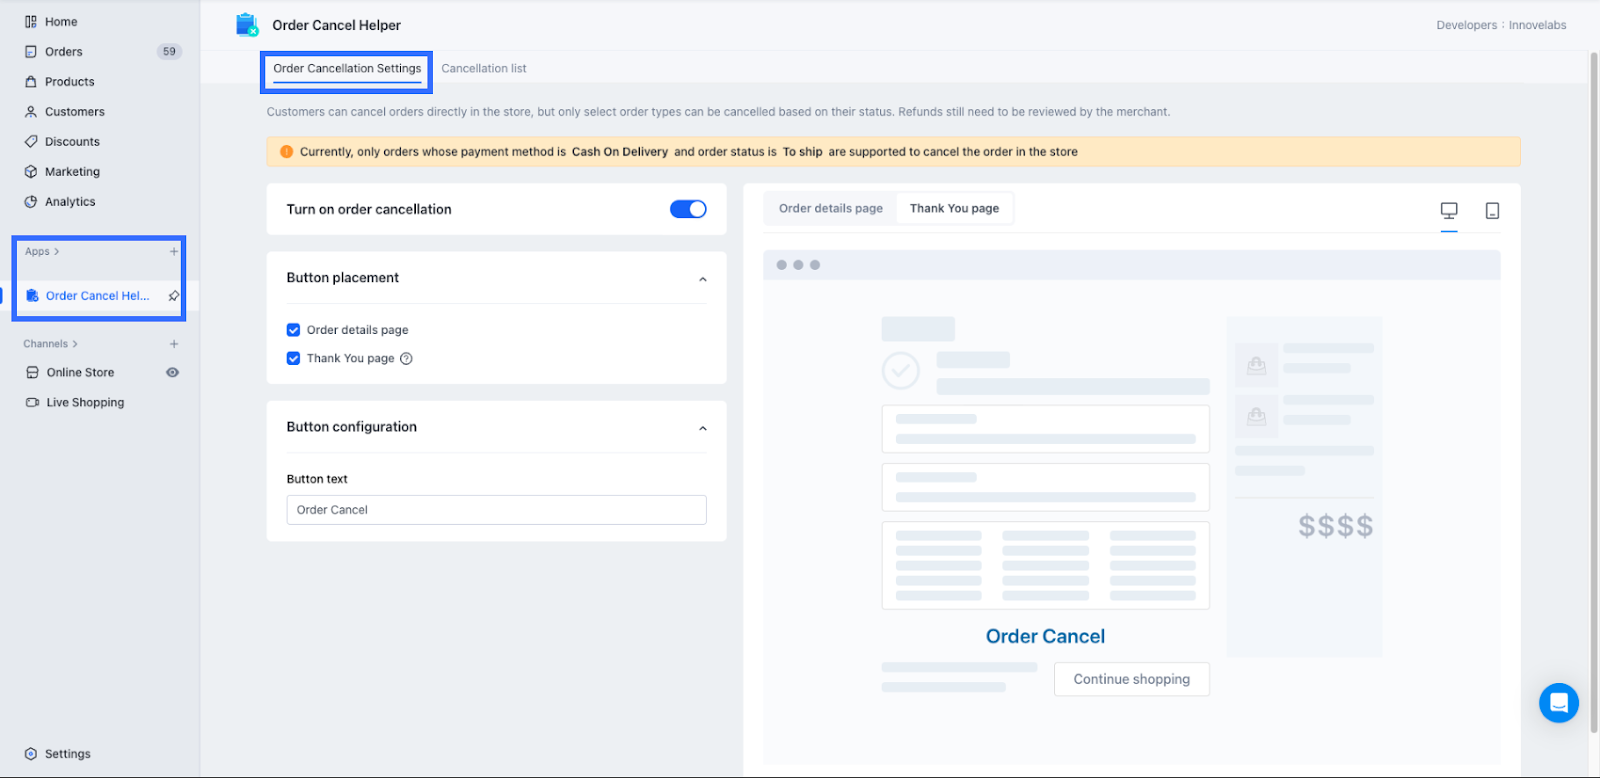Open Orders in the sidebar

(64, 52)
